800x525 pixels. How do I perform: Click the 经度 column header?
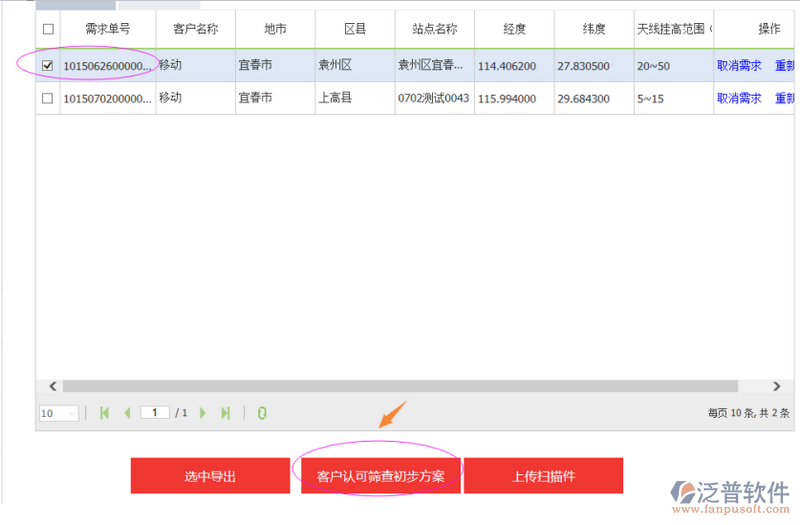(x=514, y=30)
